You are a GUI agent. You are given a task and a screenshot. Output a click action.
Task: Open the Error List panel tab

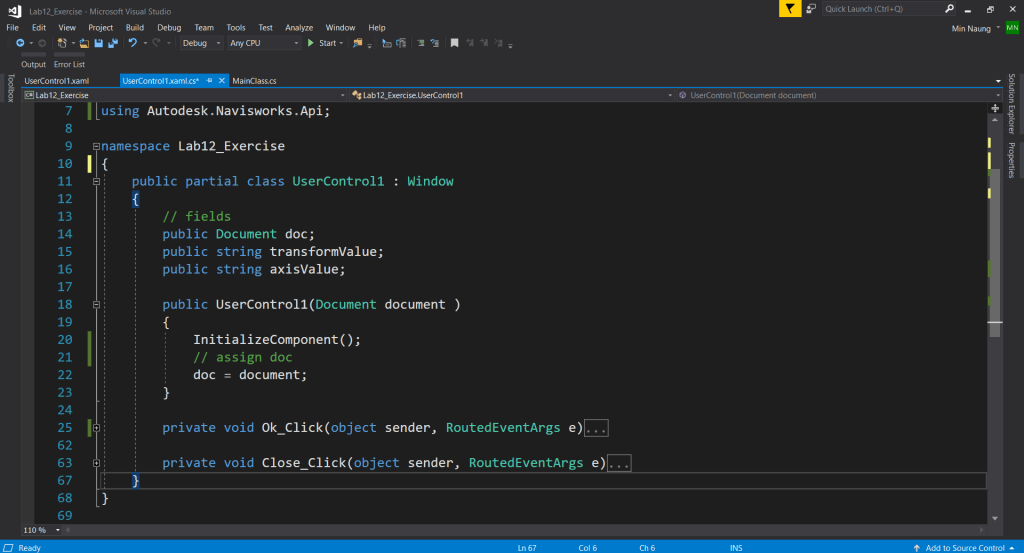click(69, 64)
